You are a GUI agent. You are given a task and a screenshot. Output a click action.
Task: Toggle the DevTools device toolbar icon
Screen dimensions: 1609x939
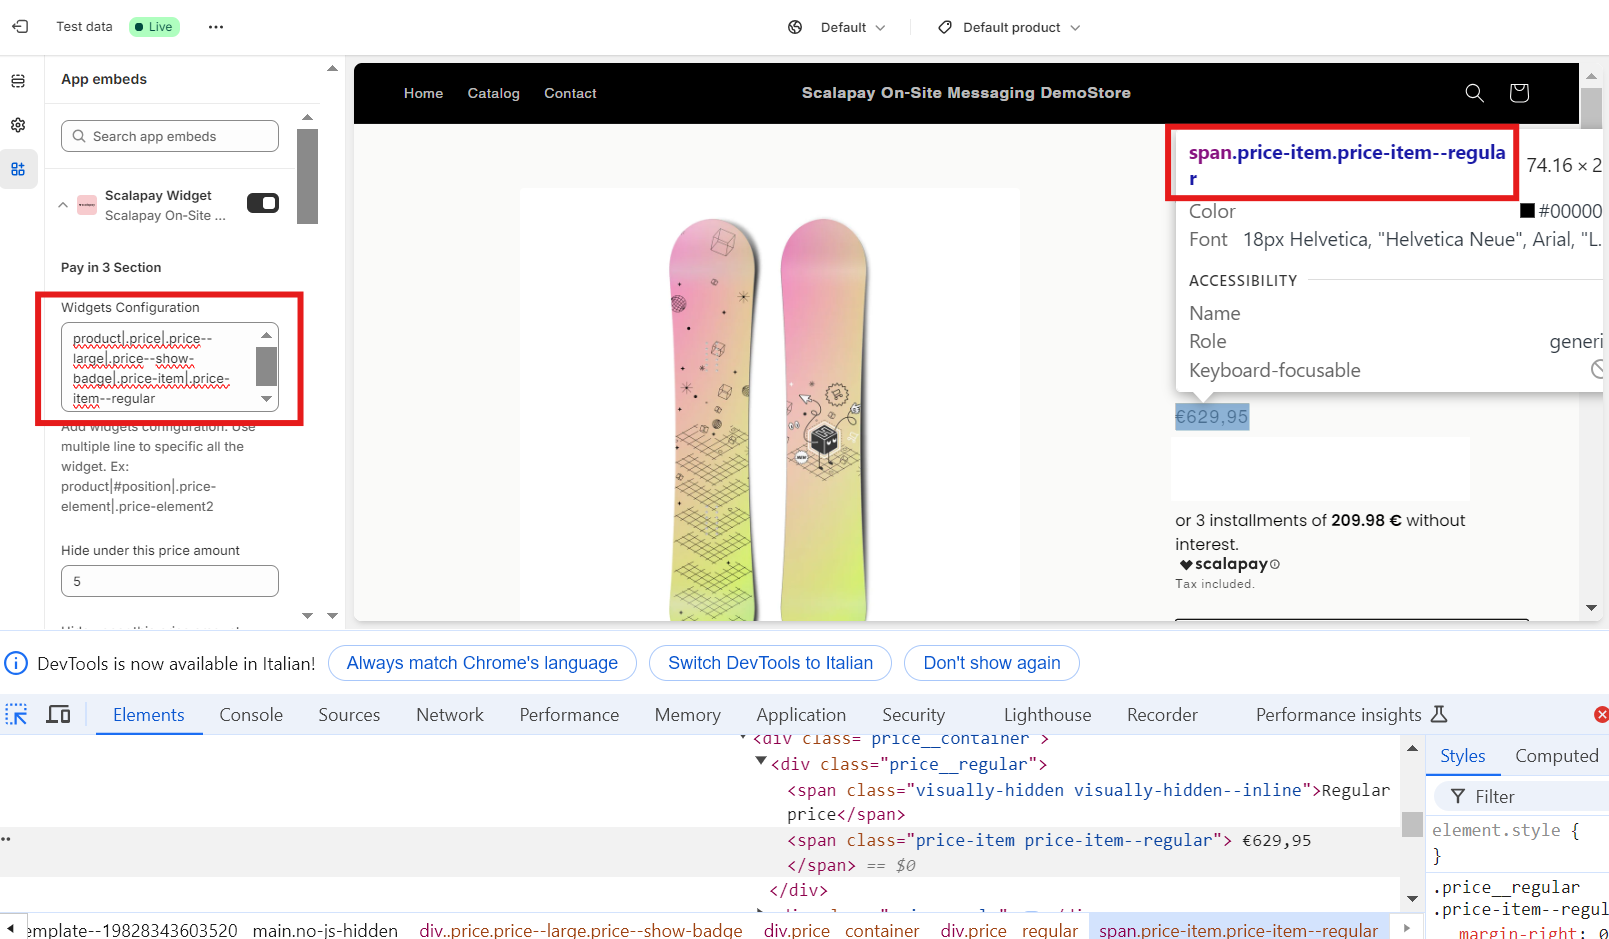tap(59, 714)
